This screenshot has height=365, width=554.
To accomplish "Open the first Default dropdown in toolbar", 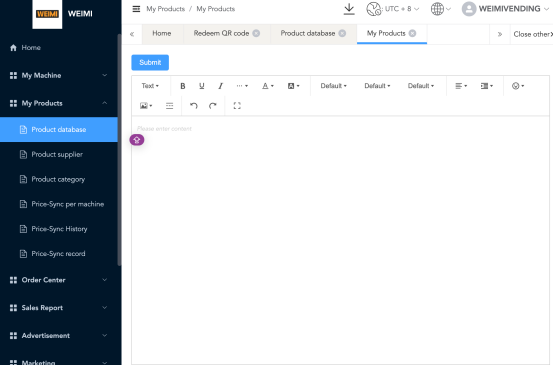I will (334, 86).
